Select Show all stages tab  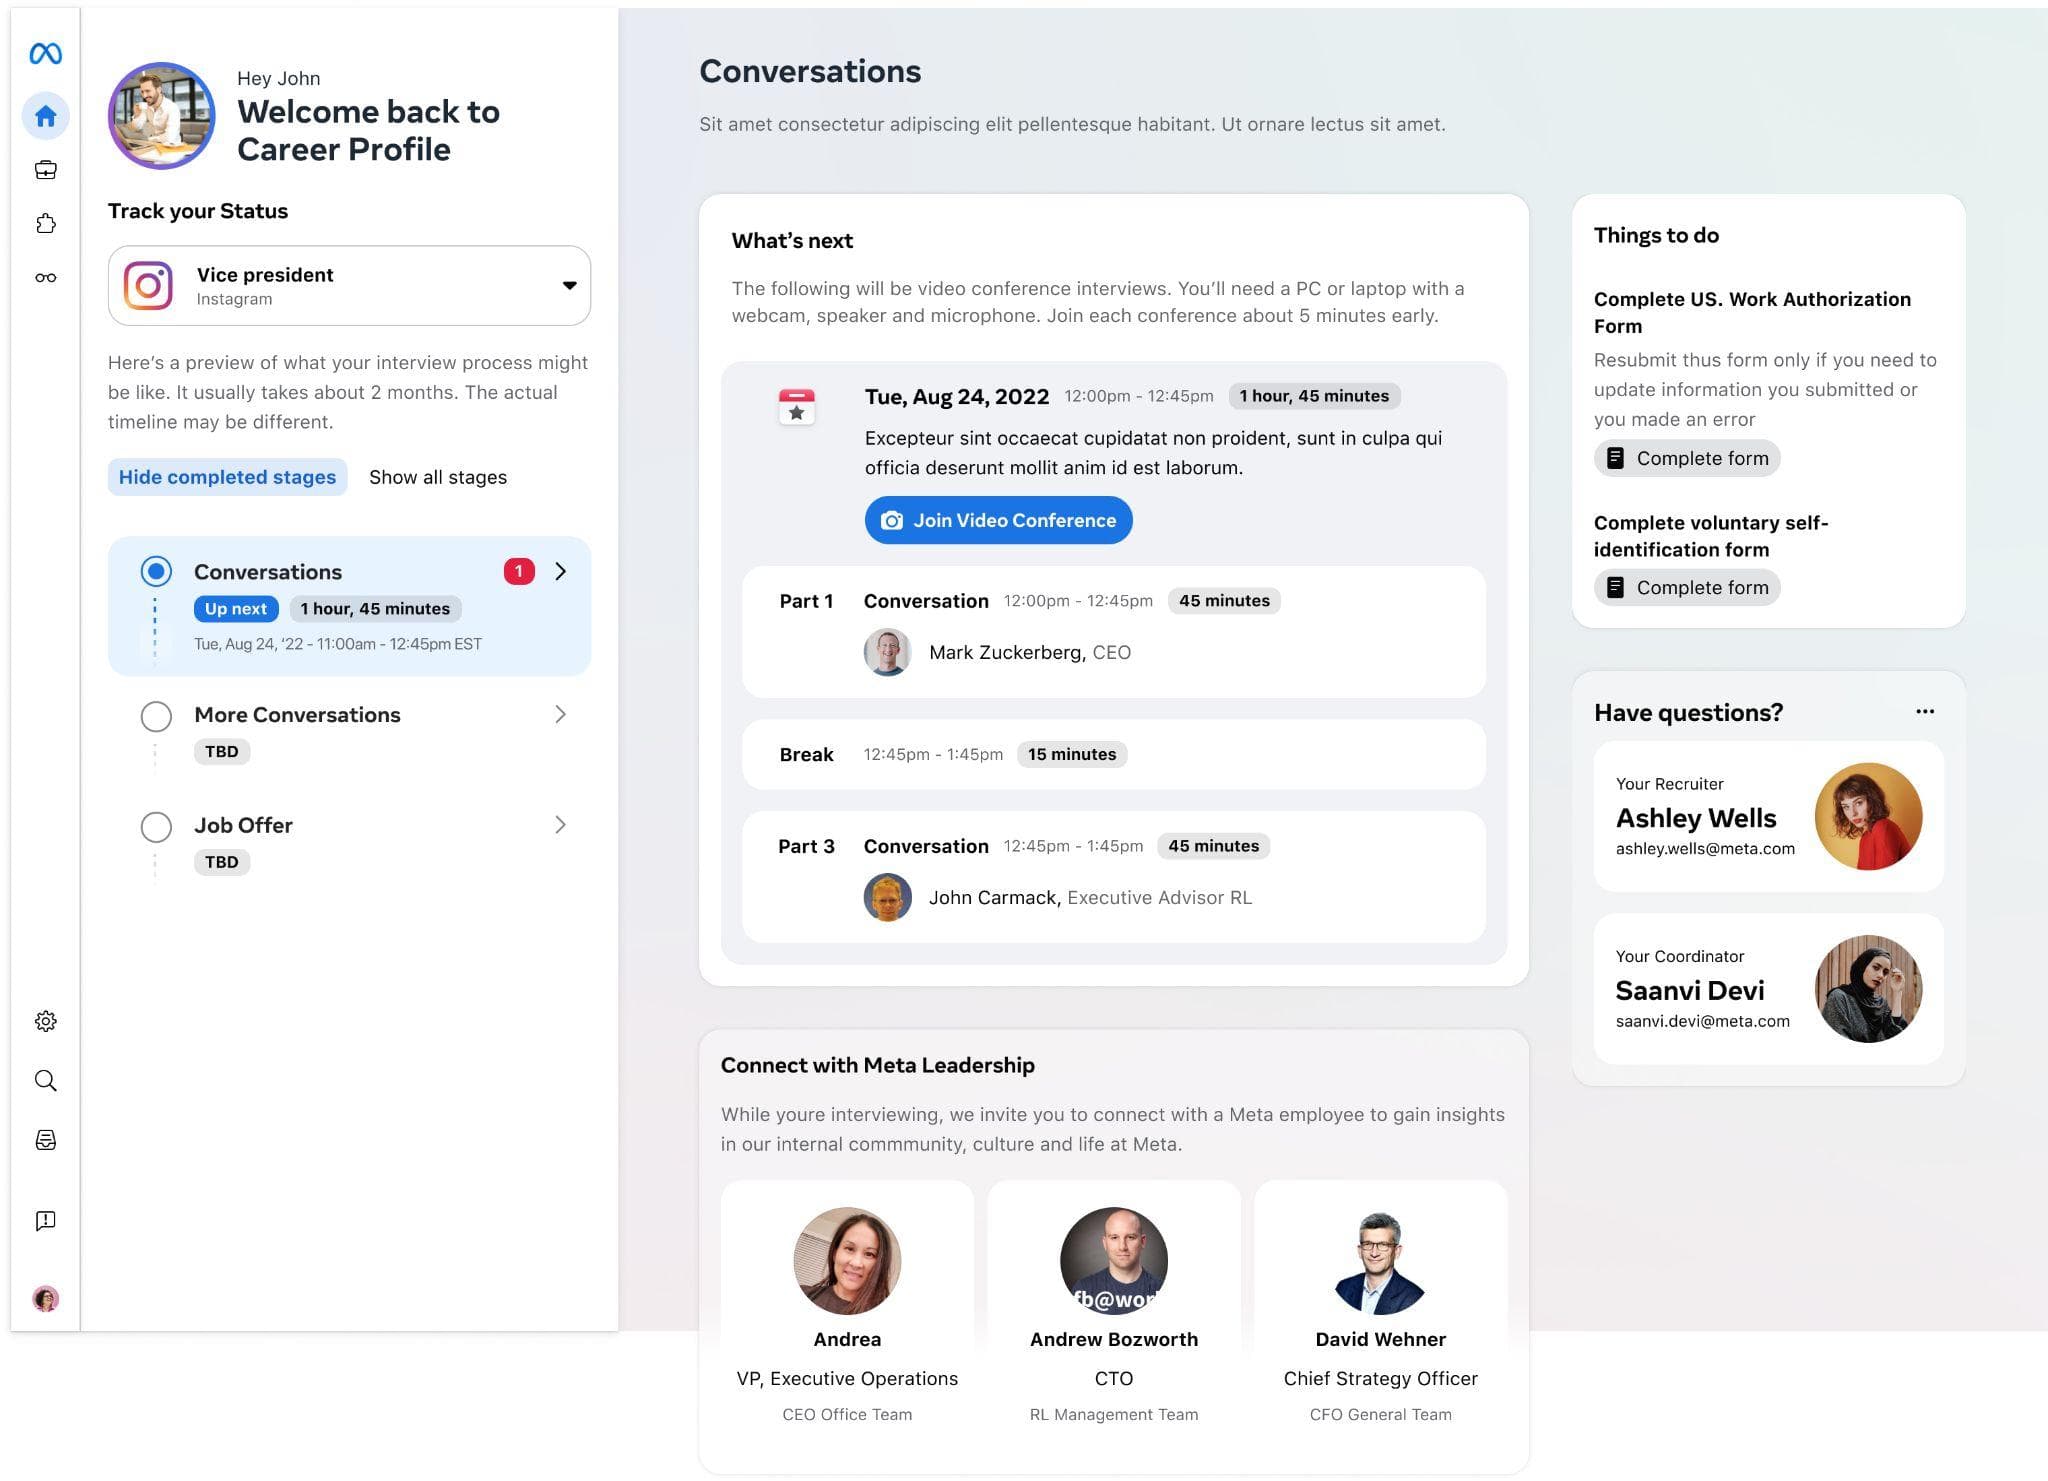(438, 477)
